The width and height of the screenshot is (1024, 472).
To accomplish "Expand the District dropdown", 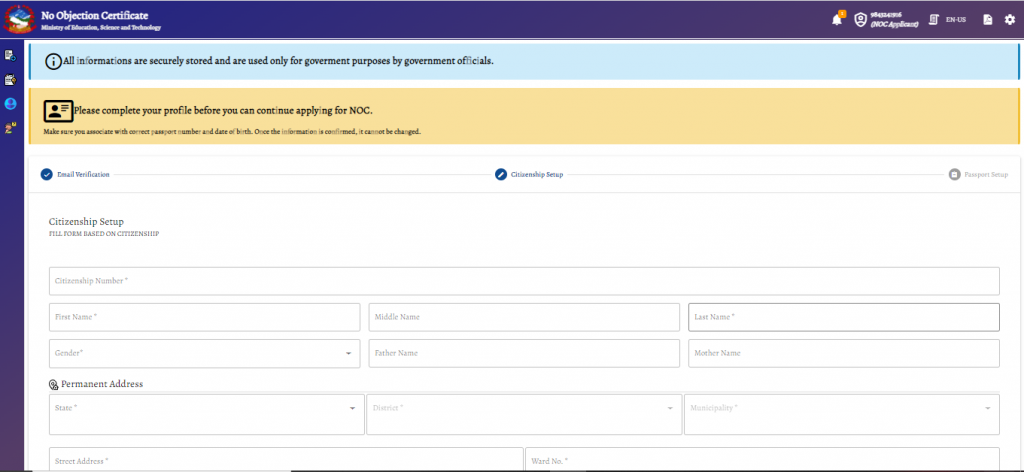I will point(524,415).
